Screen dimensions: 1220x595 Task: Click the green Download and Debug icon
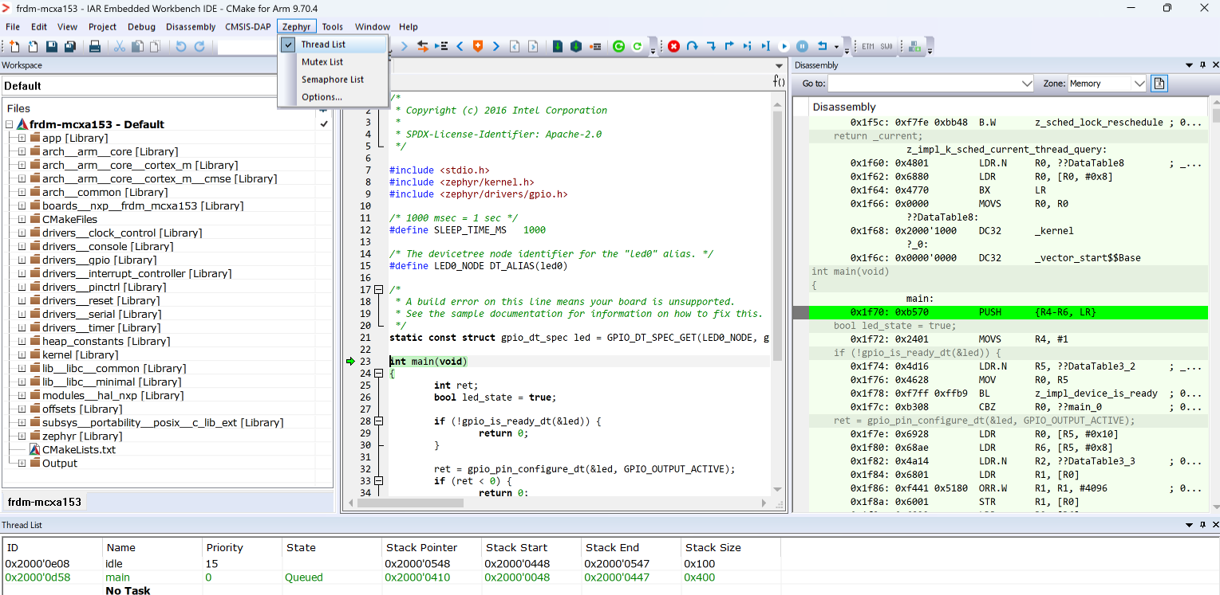[558, 46]
